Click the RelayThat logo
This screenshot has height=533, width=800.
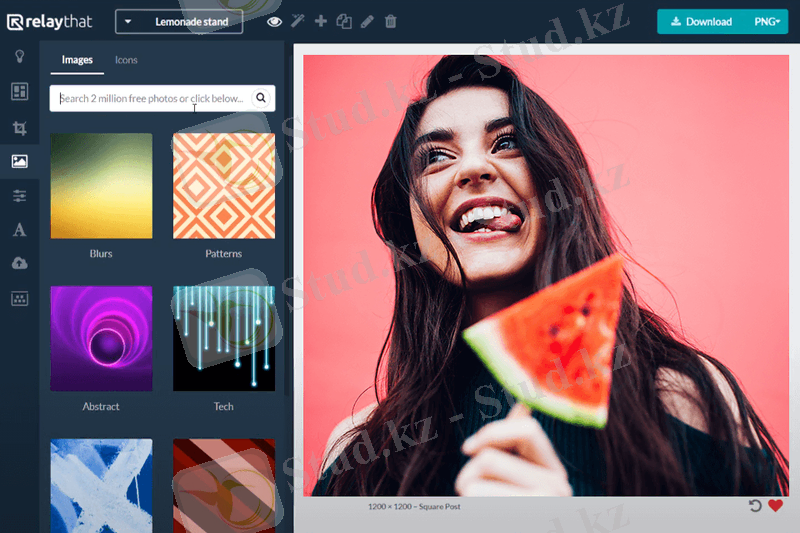[49, 22]
